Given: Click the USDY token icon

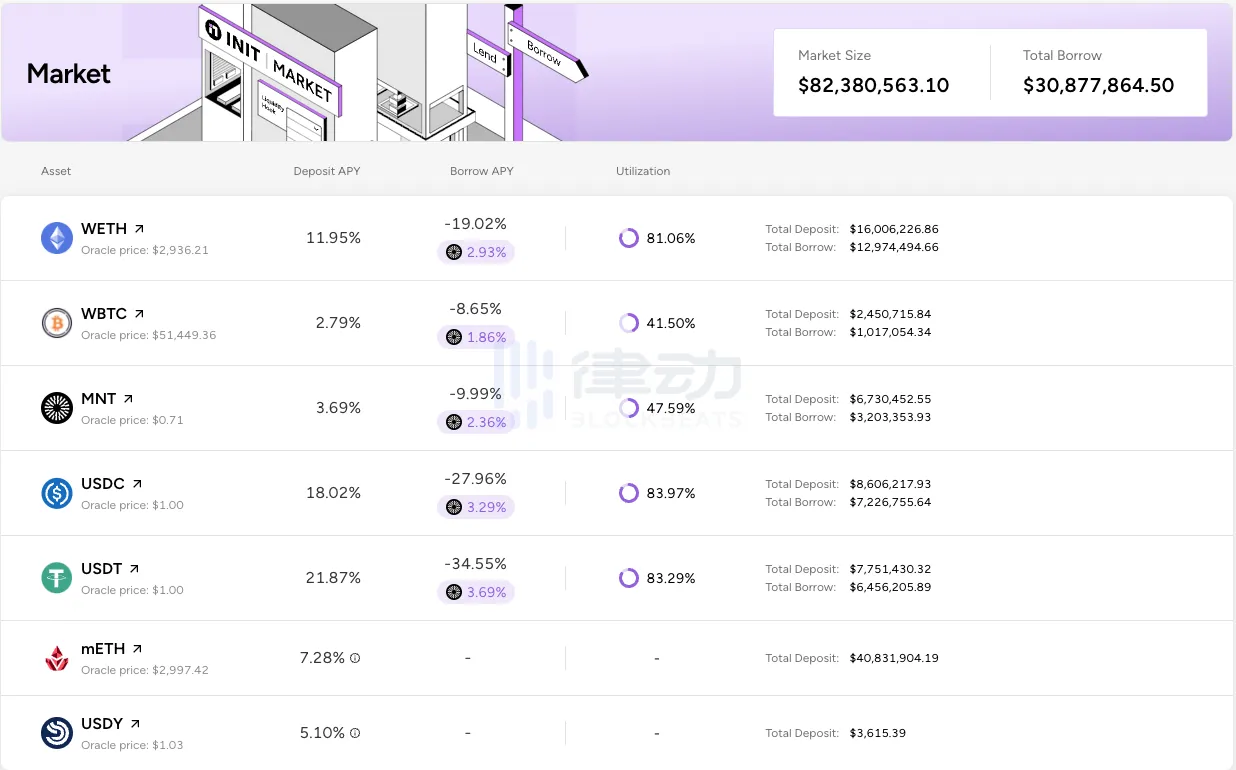Looking at the screenshot, I should 57,733.
